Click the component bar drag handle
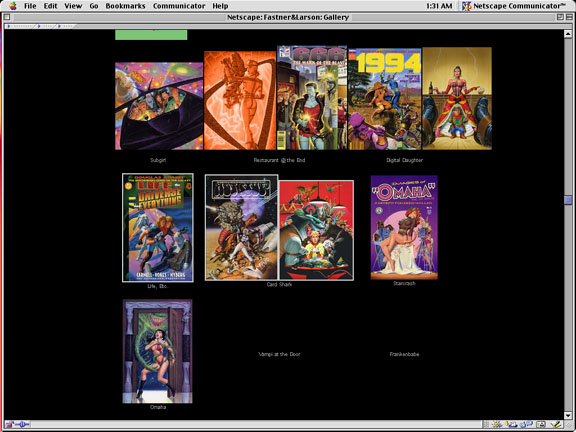The height and width of the screenshot is (432, 576). [x=486, y=425]
